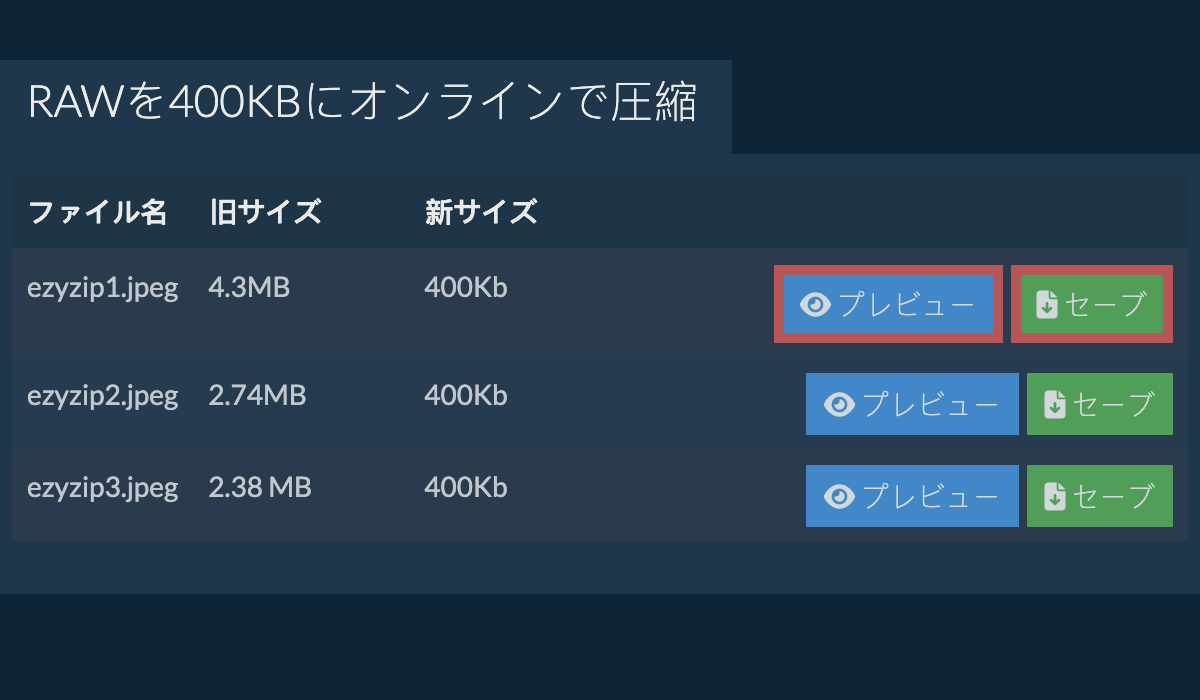The width and height of the screenshot is (1200, 700).
Task: Select the ezyzip1.jpeg file name
Action: click(x=102, y=288)
